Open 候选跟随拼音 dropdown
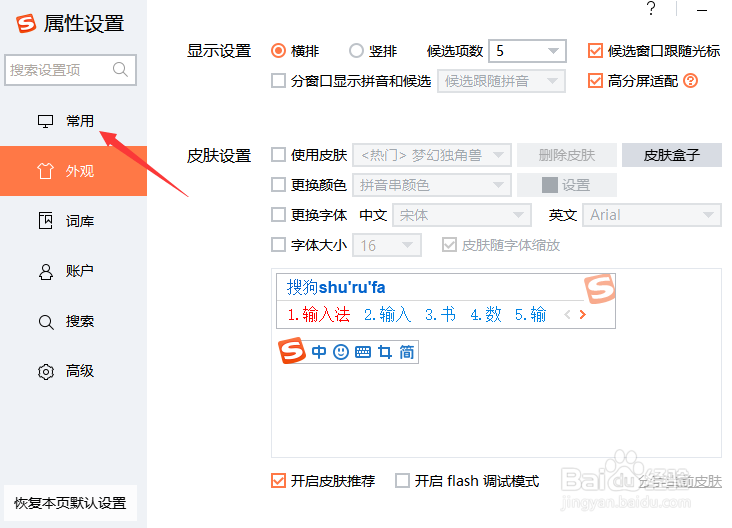This screenshot has height=528, width=732. point(501,81)
